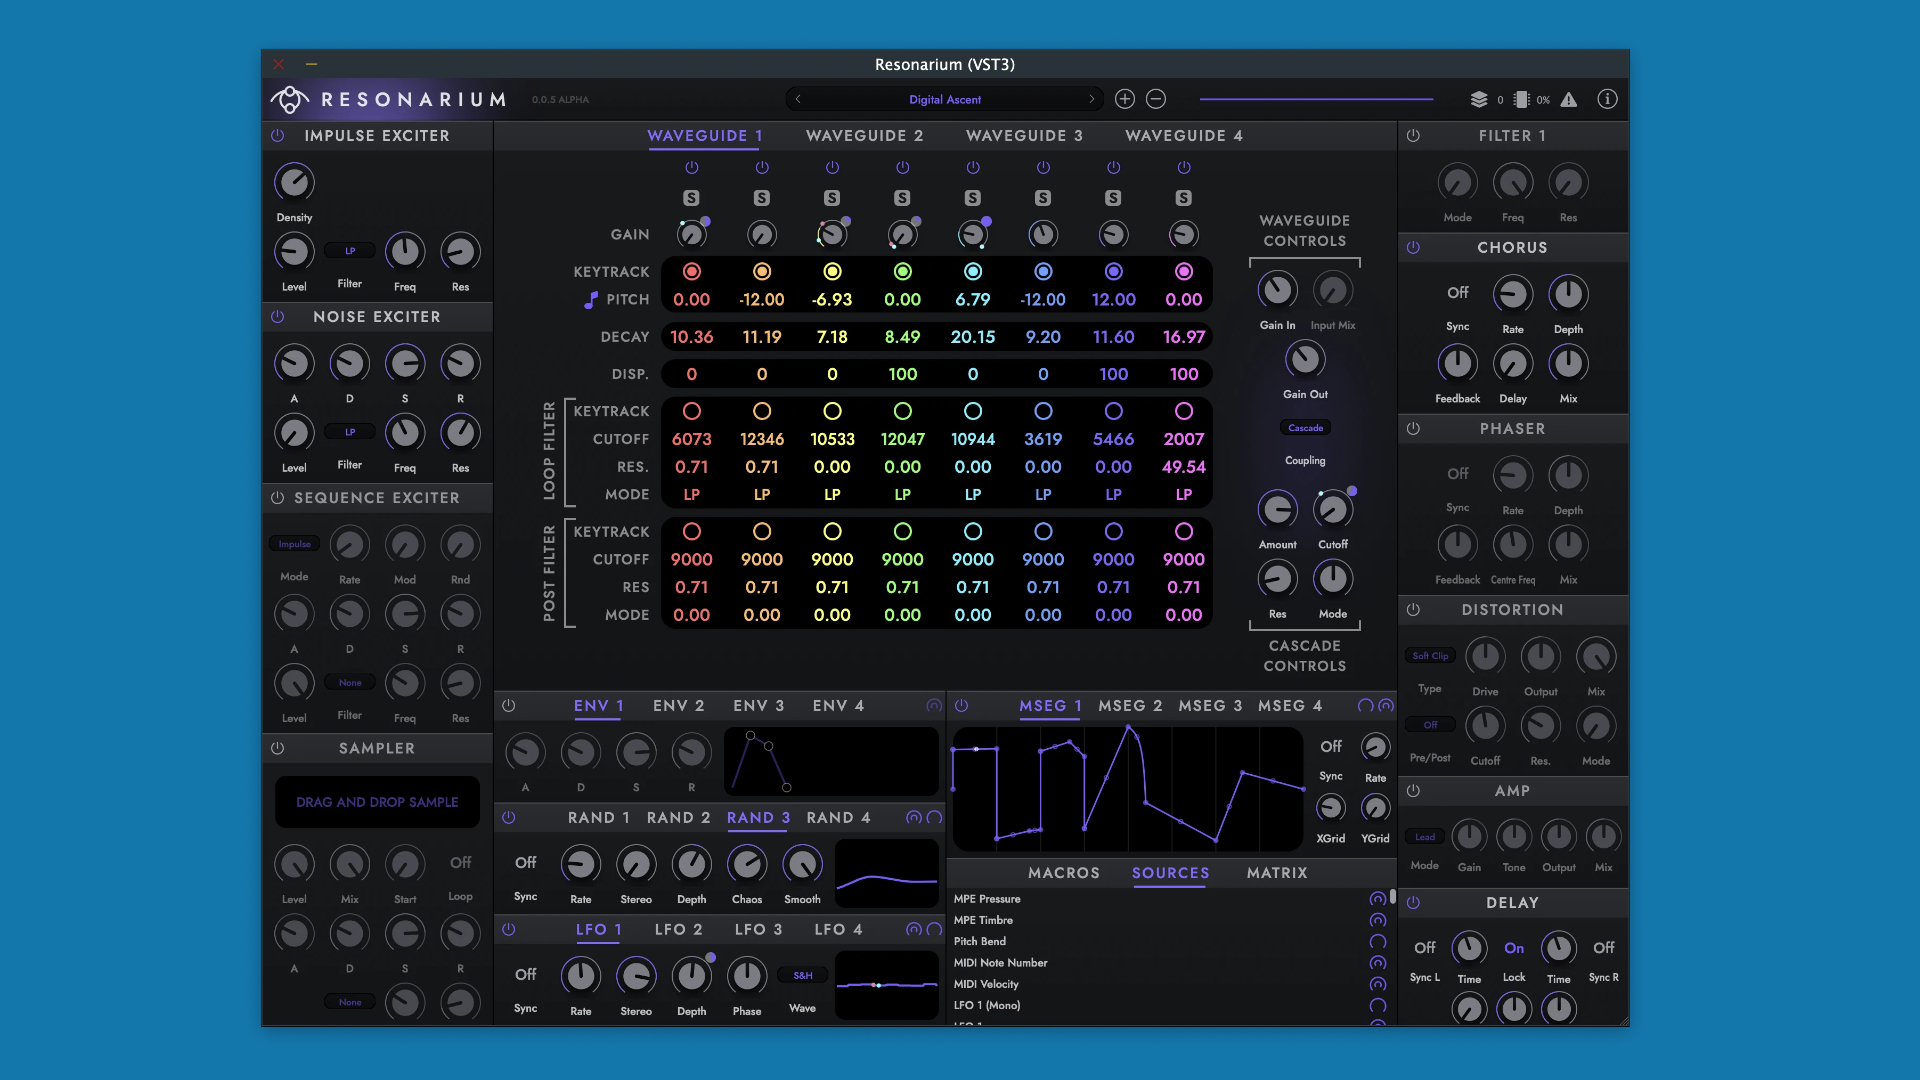
Task: Click the Waveguide Gain Out knob
Action: click(1305, 359)
